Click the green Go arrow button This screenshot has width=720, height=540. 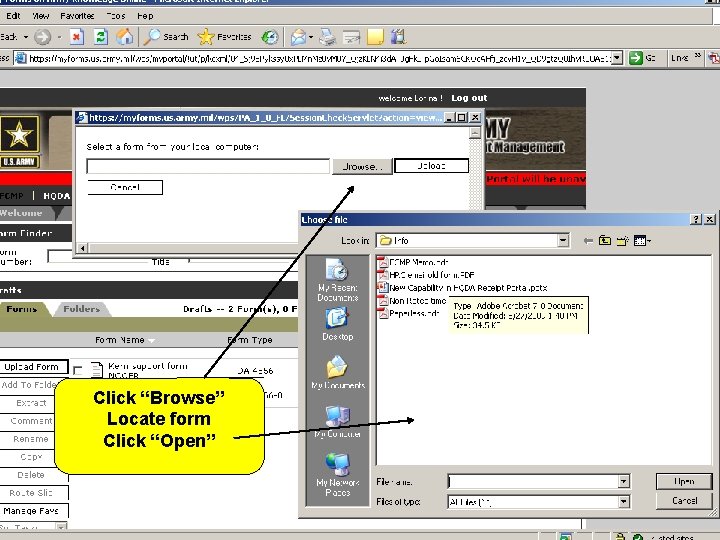click(636, 58)
